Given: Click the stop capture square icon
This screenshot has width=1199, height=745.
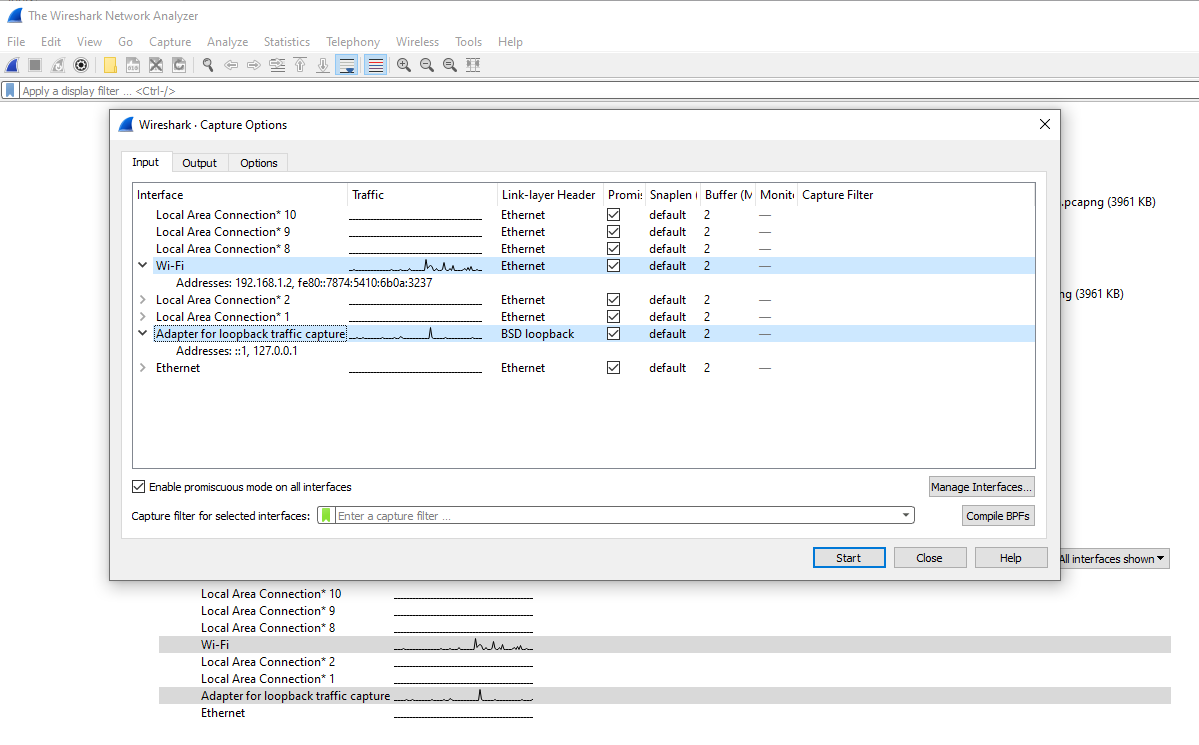Looking at the screenshot, I should (x=34, y=65).
